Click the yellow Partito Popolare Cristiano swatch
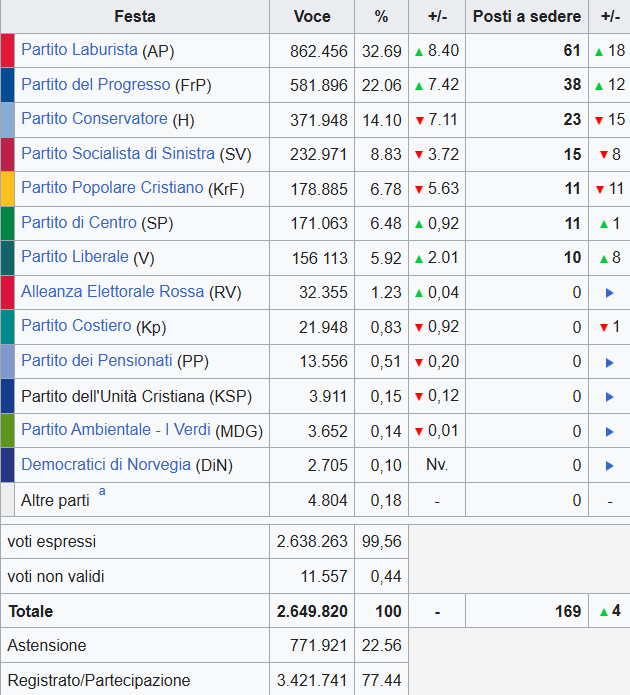 tap(7, 188)
